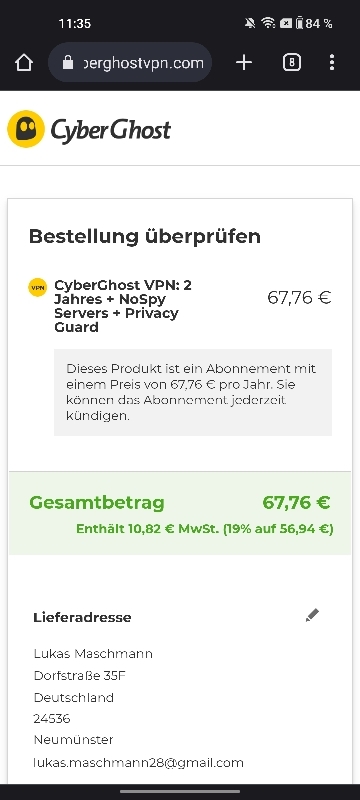Tap the bottom navigation gesture bar

180,792
